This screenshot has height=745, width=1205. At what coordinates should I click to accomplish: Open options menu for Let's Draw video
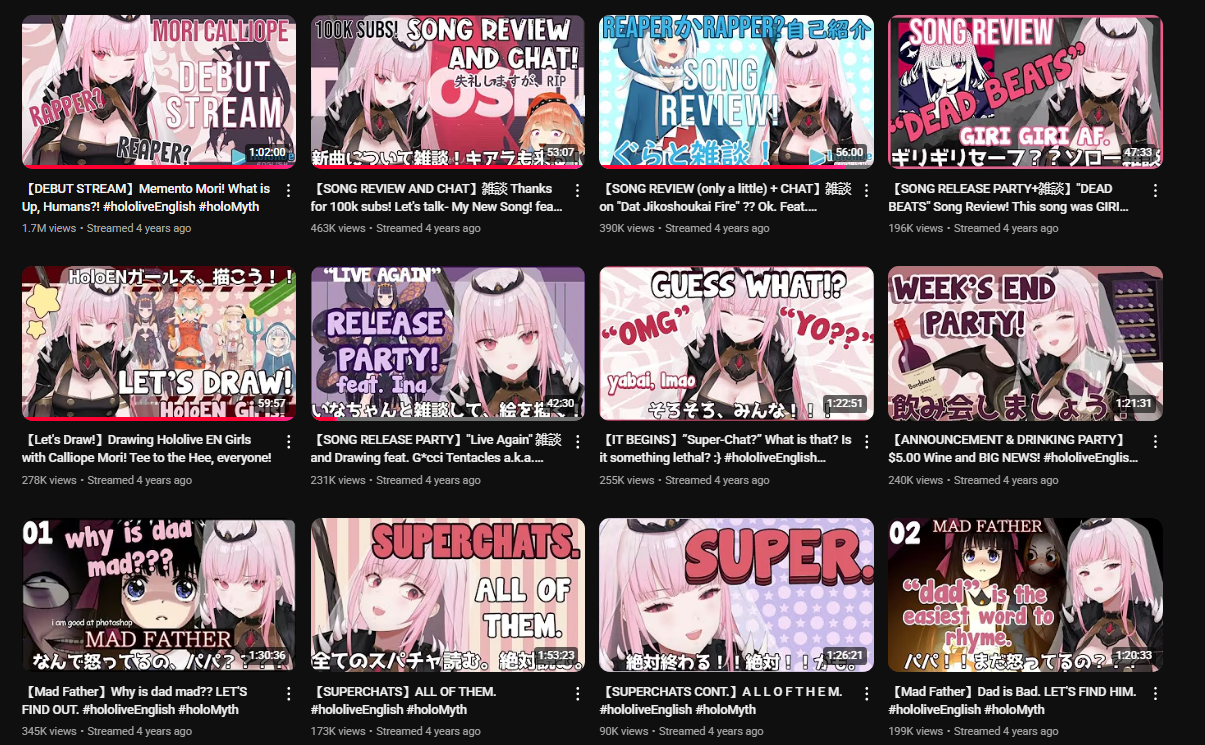coord(288,441)
